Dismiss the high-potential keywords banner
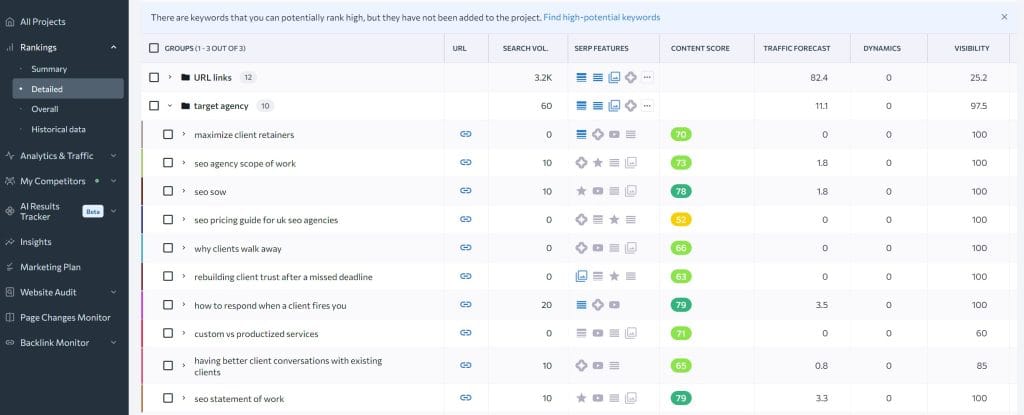 1004,17
